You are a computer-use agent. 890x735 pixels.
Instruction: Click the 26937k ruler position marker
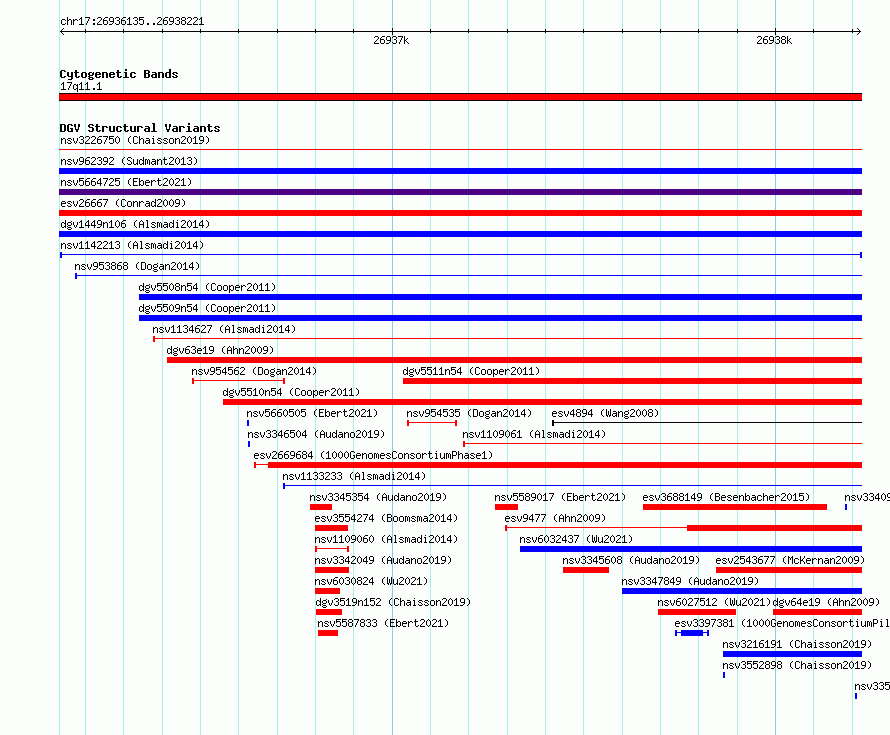point(391,40)
